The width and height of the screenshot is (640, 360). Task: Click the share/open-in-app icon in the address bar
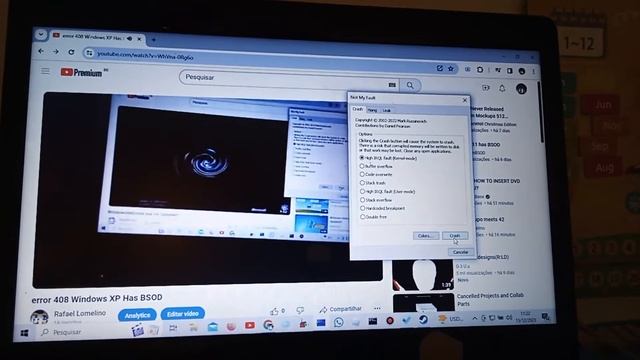[440, 68]
